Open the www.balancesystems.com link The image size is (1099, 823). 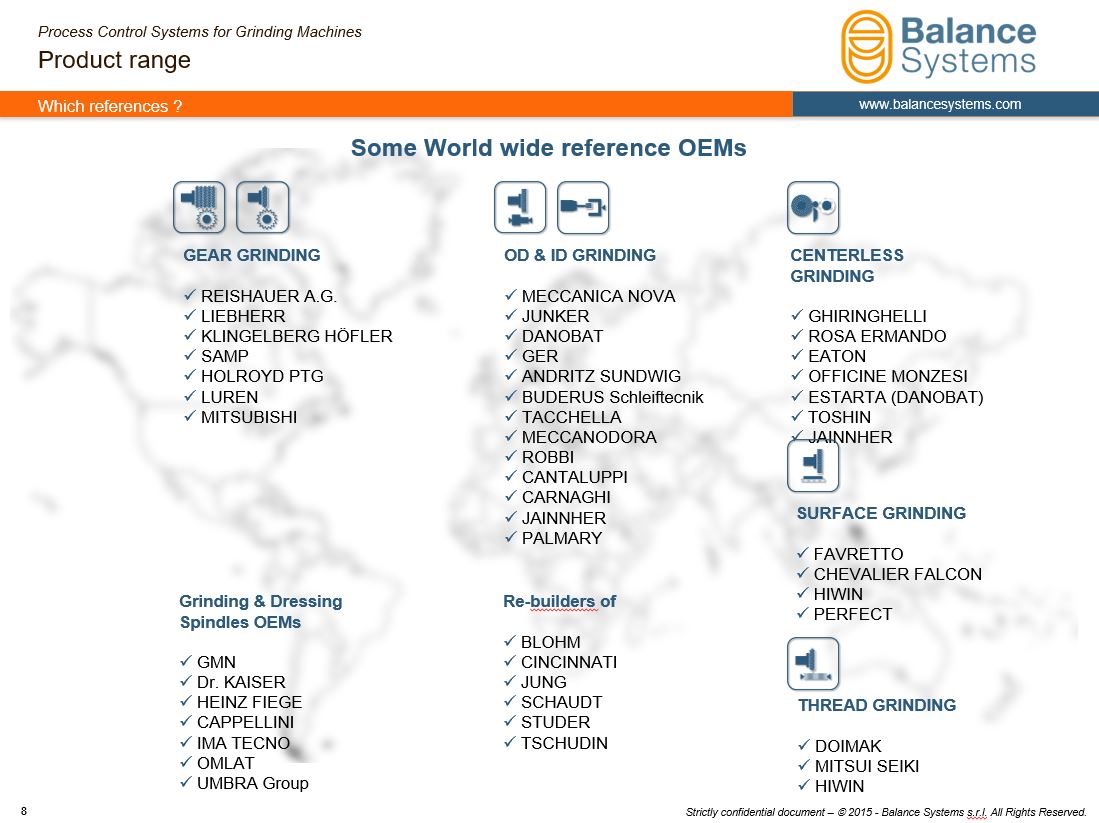click(940, 104)
